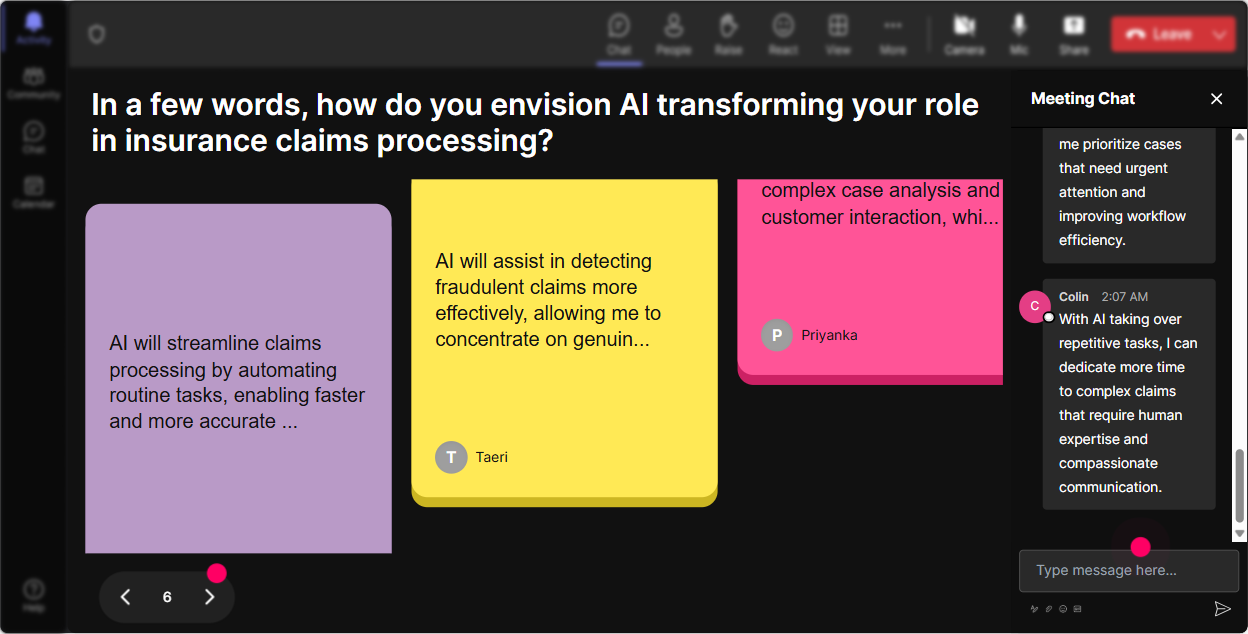The width and height of the screenshot is (1248, 634).
Task: Open the GIF picker icon in chat
Action: click(1077, 608)
